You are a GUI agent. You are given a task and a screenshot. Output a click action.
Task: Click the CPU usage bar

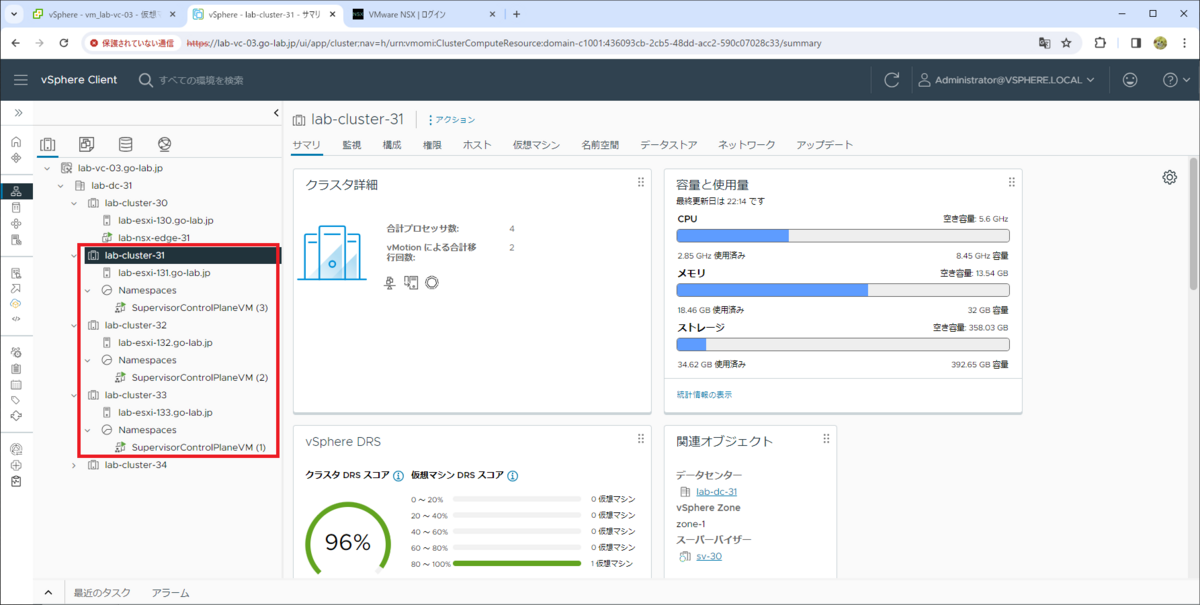pos(843,236)
